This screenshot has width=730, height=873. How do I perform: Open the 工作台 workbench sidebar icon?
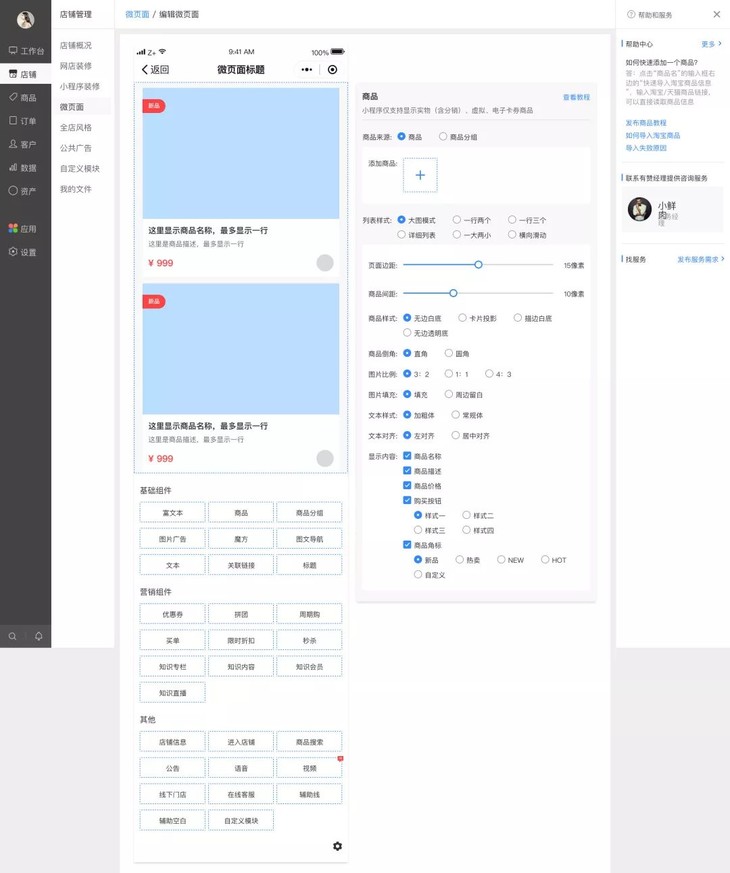(13, 51)
